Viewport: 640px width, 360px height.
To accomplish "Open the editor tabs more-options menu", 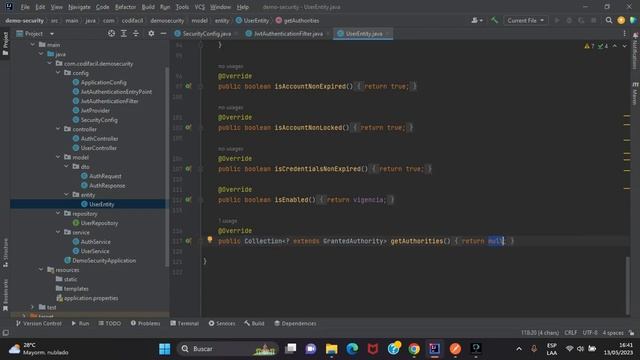I will coord(624,33).
